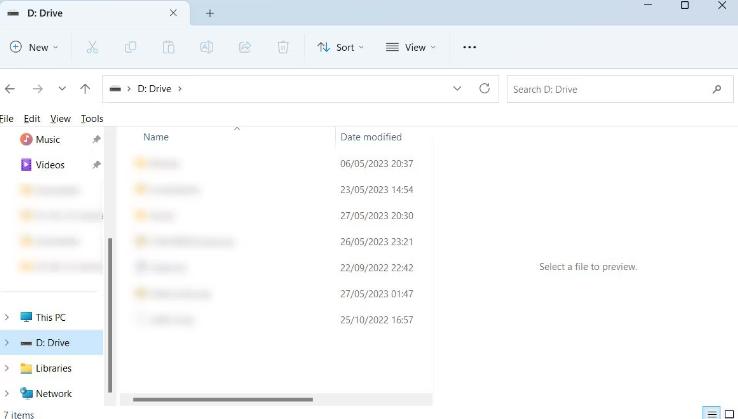
Task: Refresh the D: Drive folder
Action: (x=484, y=89)
